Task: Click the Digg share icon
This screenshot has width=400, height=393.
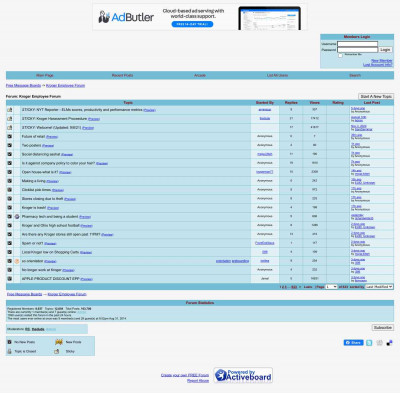Action: (379, 343)
